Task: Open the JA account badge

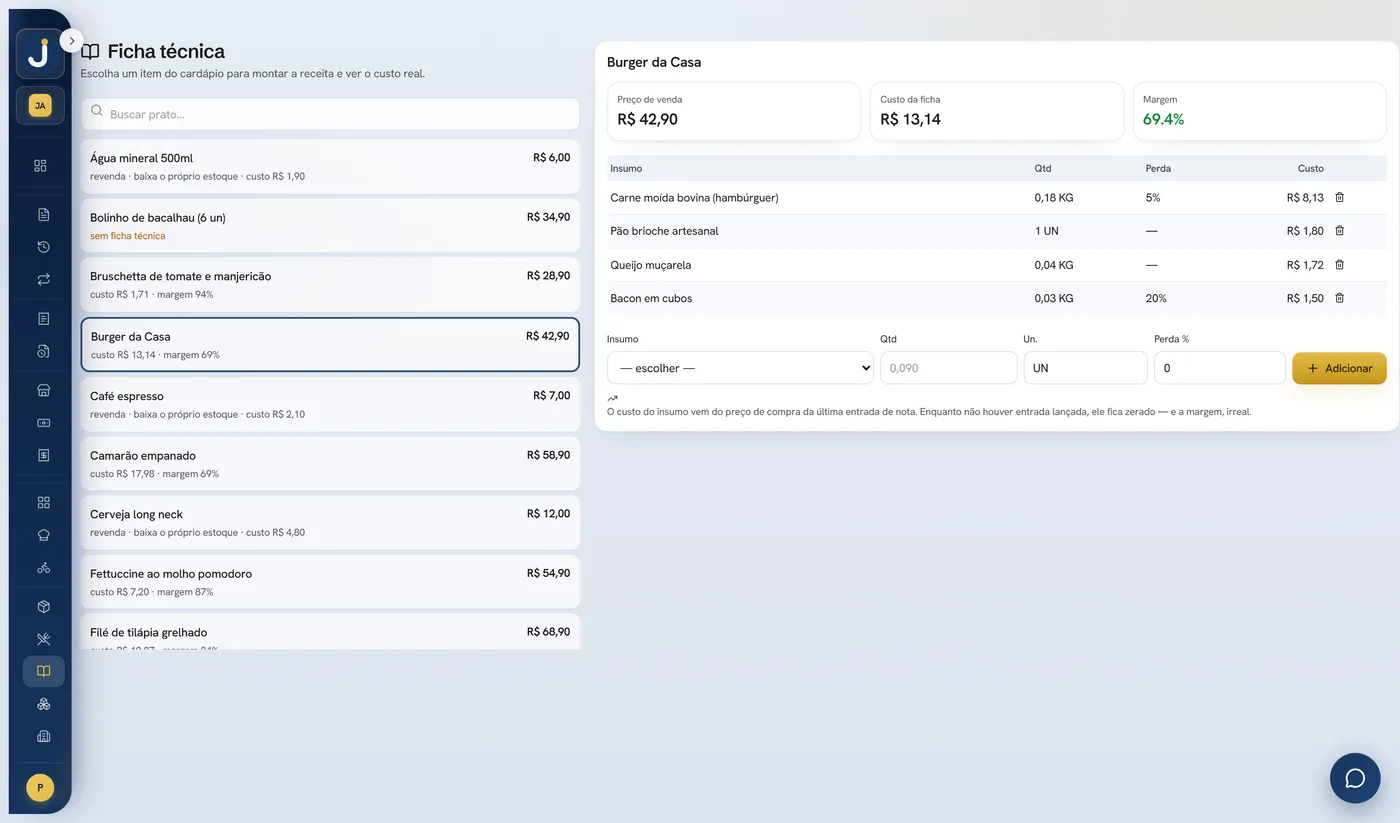Action: [40, 105]
